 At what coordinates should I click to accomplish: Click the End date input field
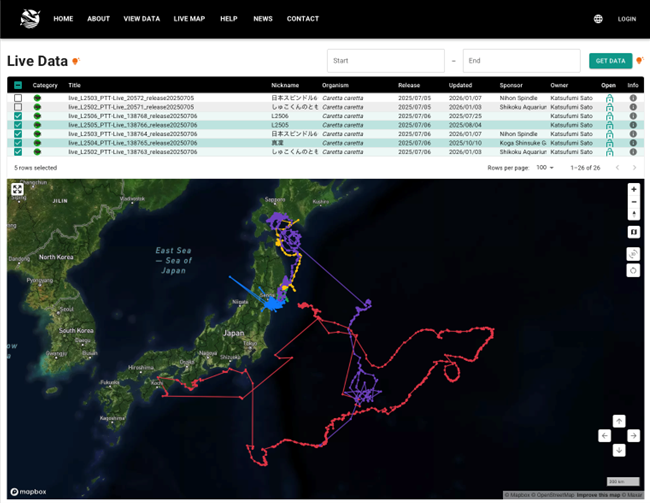click(x=521, y=61)
